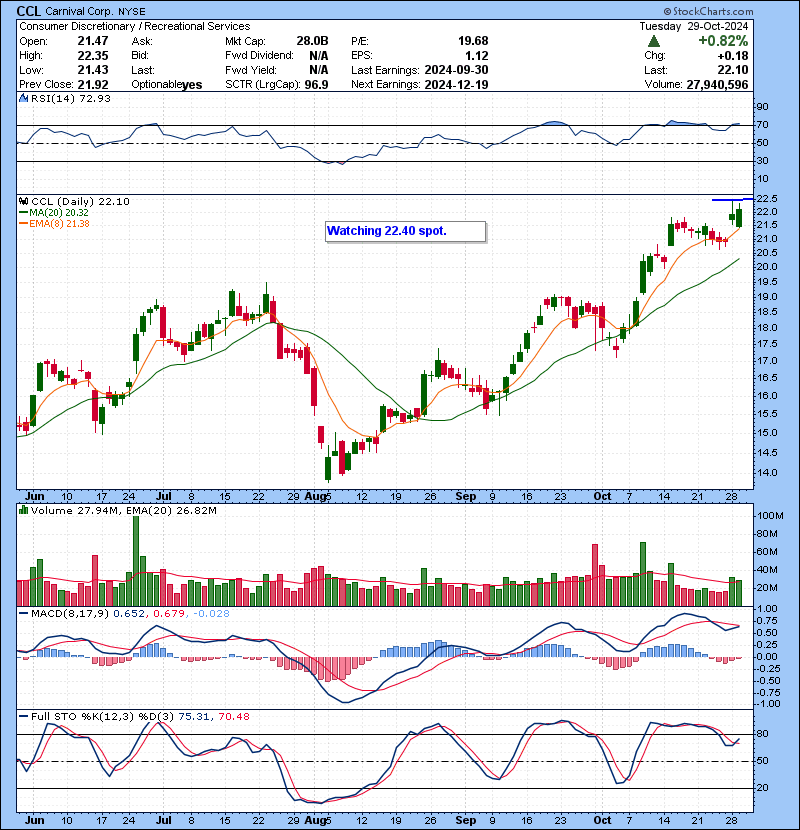The height and width of the screenshot is (830, 800).
Task: Click the Last Earnings date 2024-09-30
Action: tap(456, 70)
